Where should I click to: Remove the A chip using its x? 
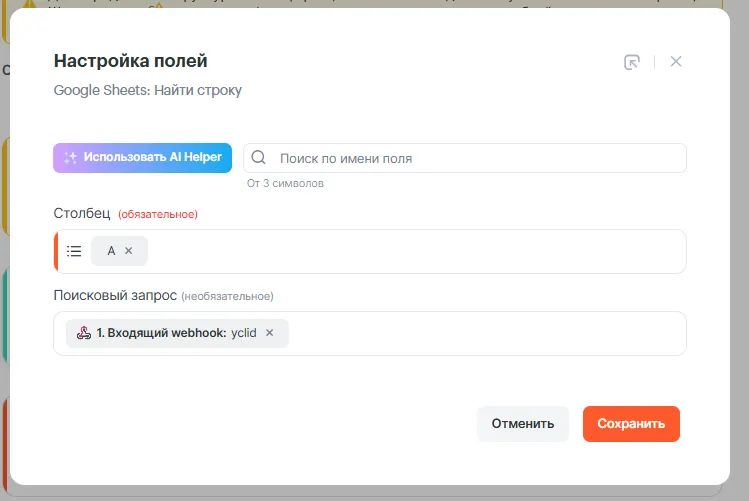click(x=129, y=251)
